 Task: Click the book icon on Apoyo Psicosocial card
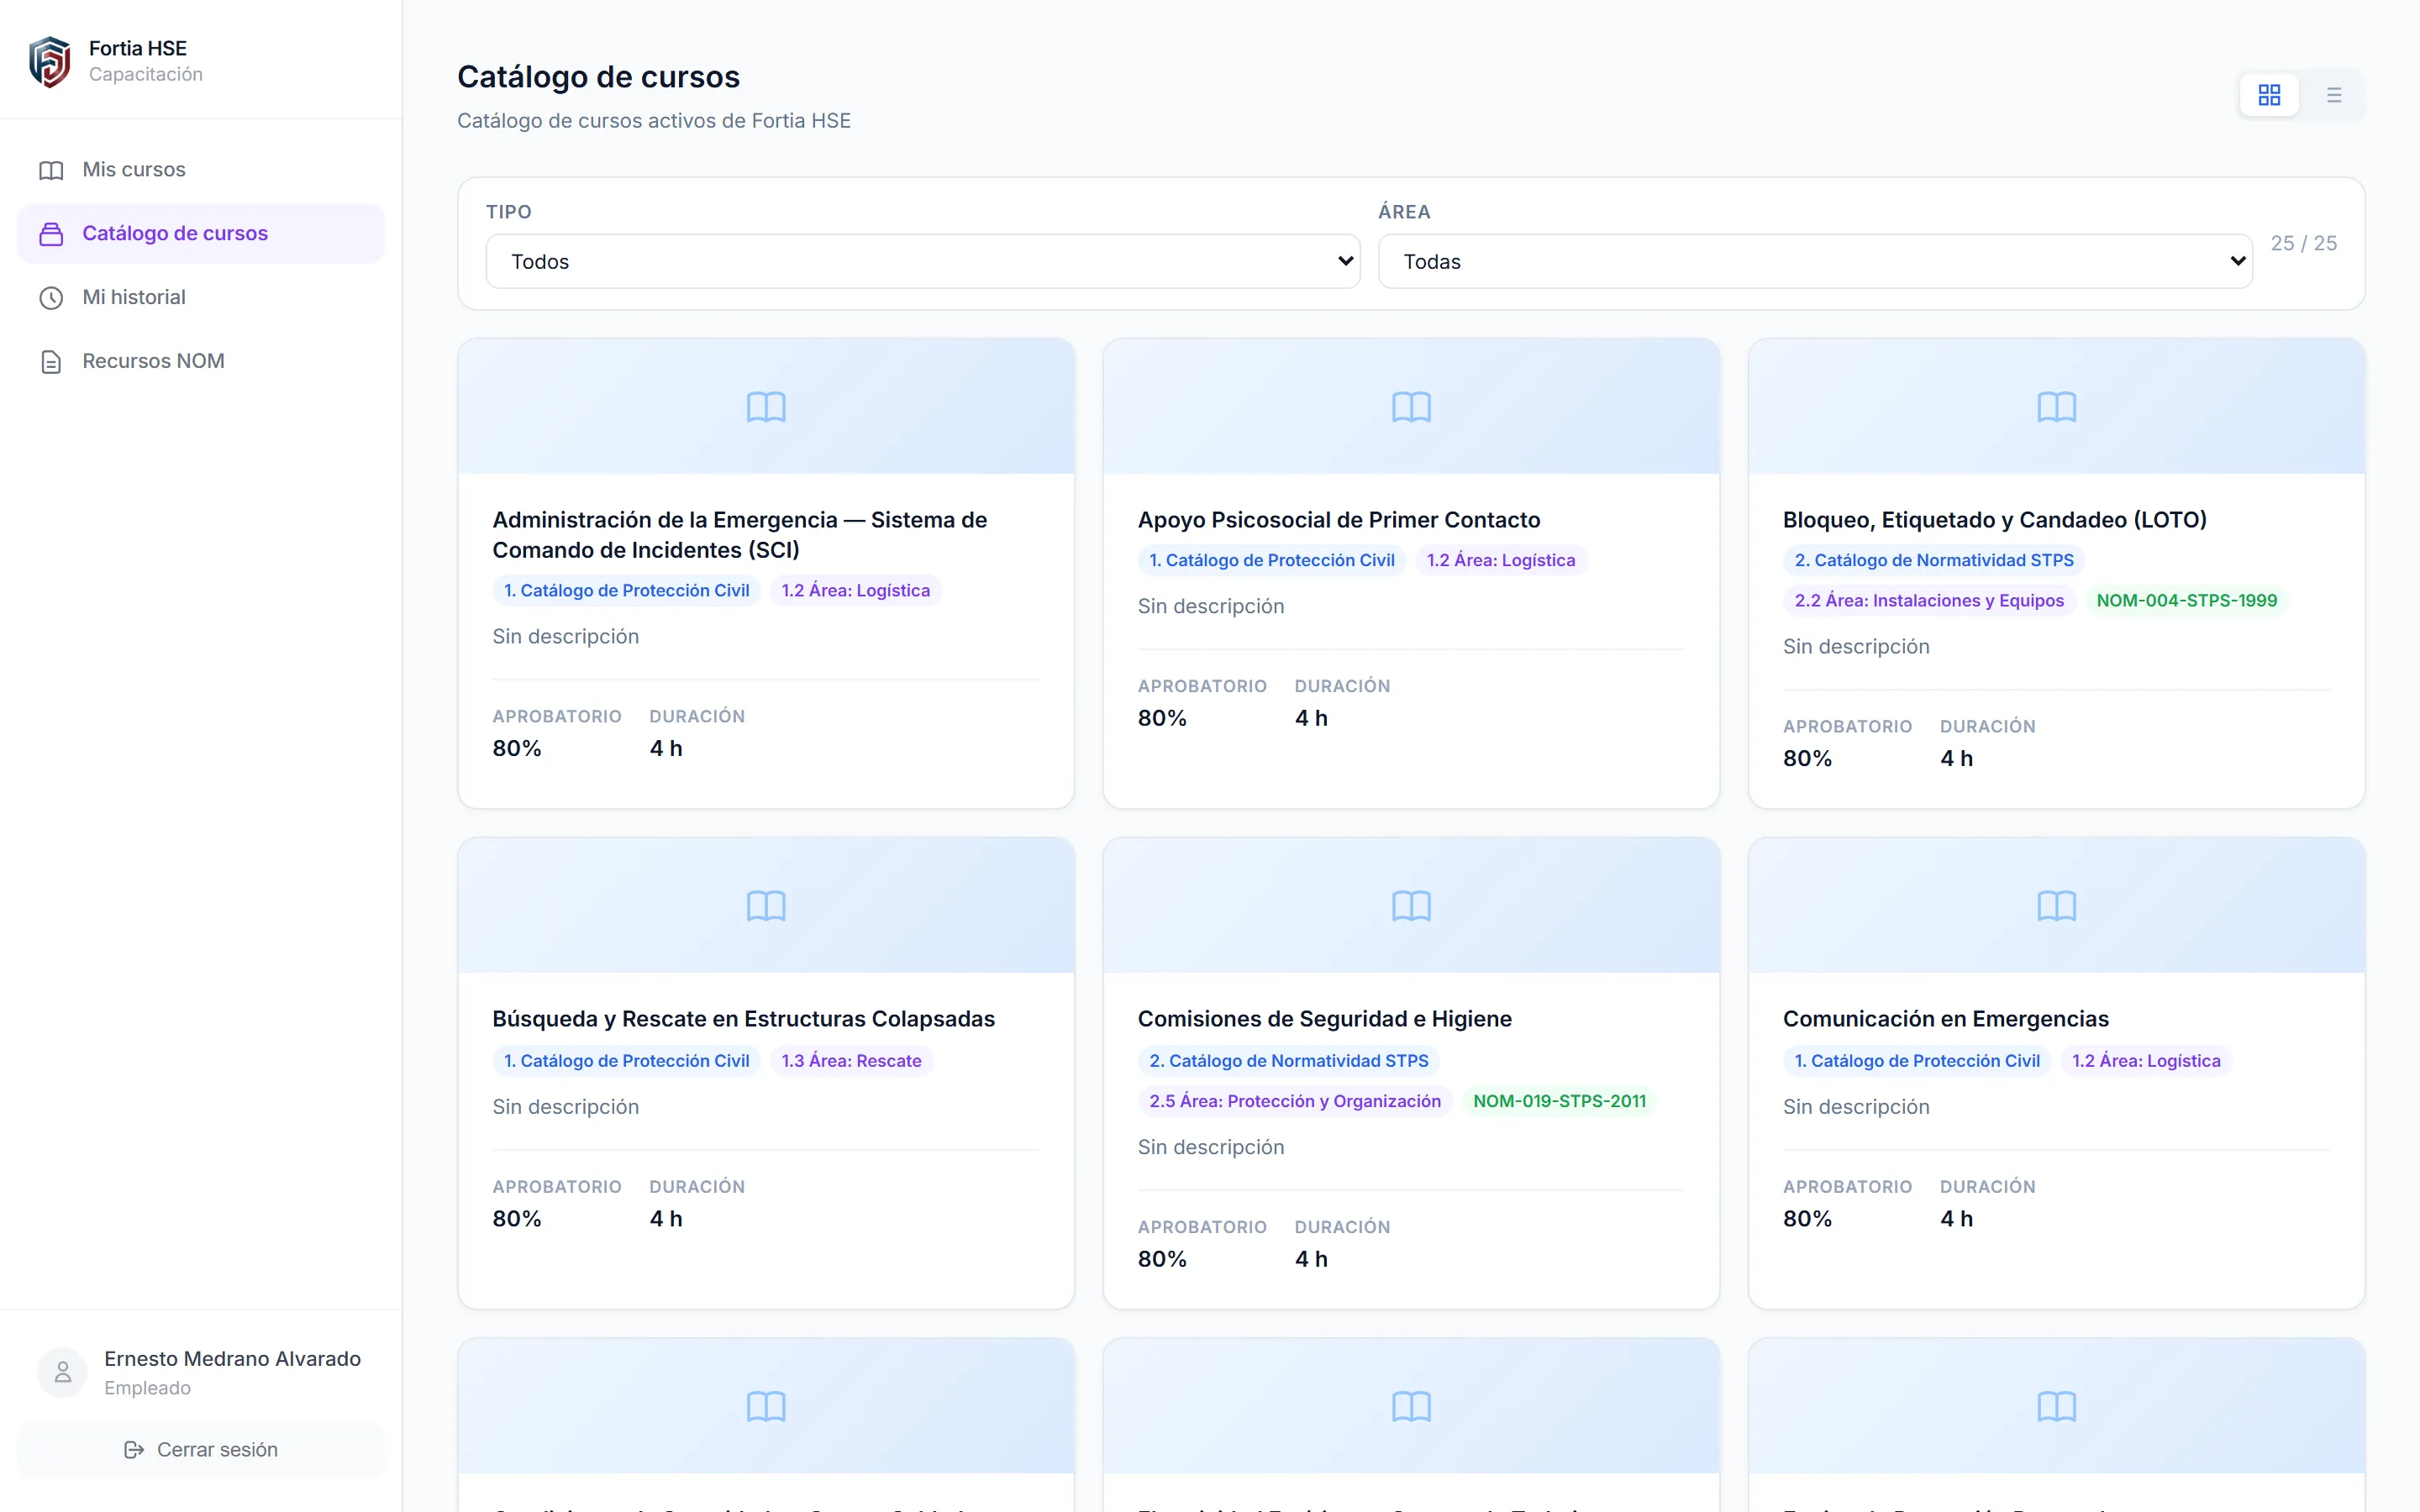[1411, 407]
